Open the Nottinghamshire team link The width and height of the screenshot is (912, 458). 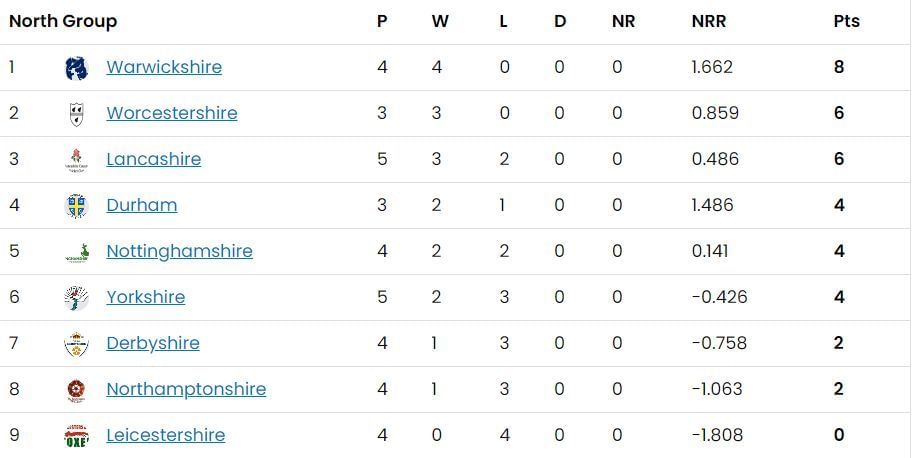tap(180, 251)
